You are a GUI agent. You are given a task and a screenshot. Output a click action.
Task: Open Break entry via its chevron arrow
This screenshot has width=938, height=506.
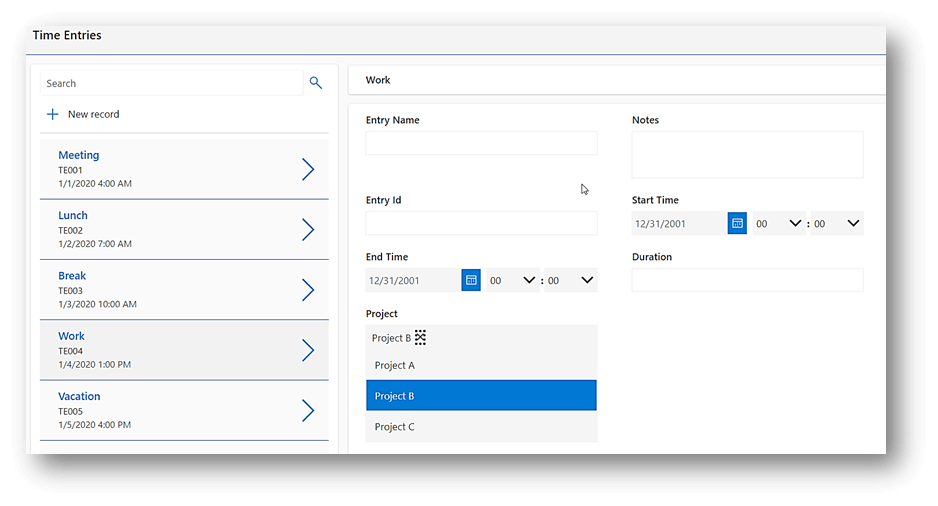[308, 290]
